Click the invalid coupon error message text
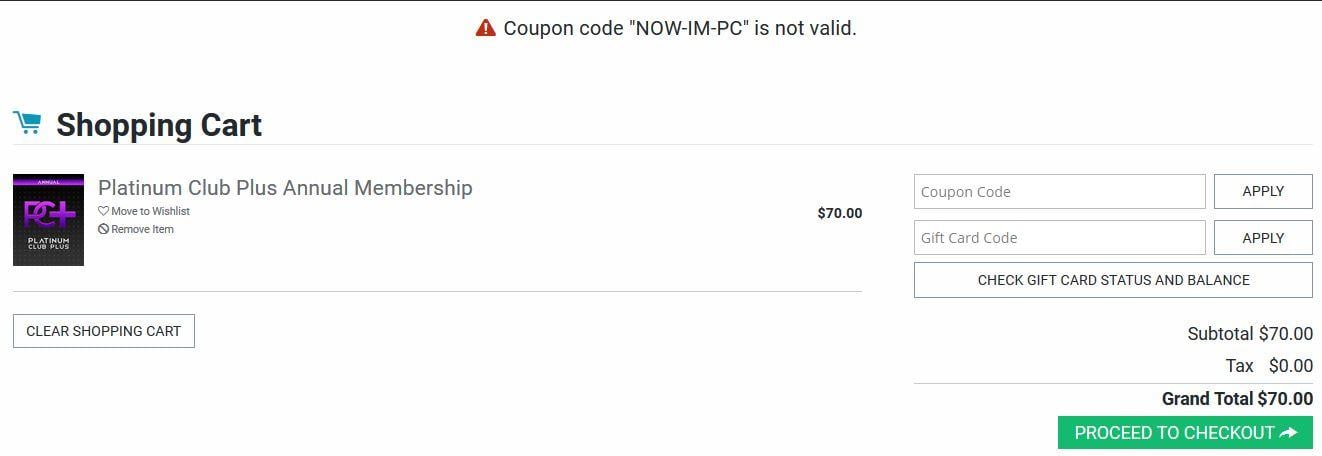1322x456 pixels. pos(680,28)
